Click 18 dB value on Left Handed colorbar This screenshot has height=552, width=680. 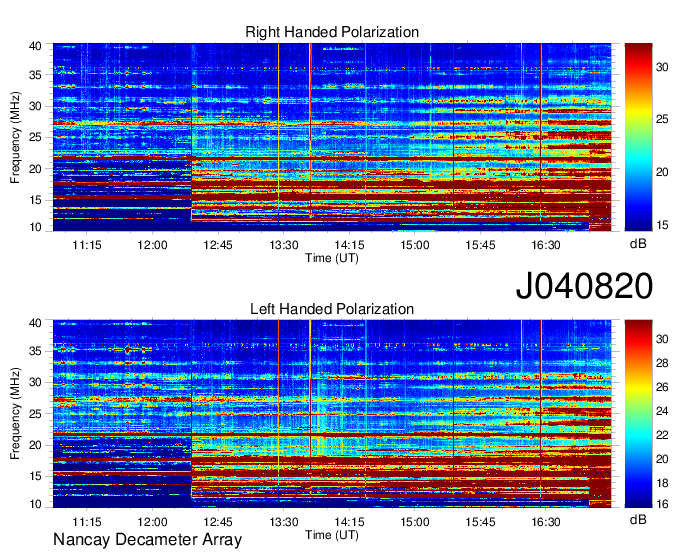[x=662, y=483]
